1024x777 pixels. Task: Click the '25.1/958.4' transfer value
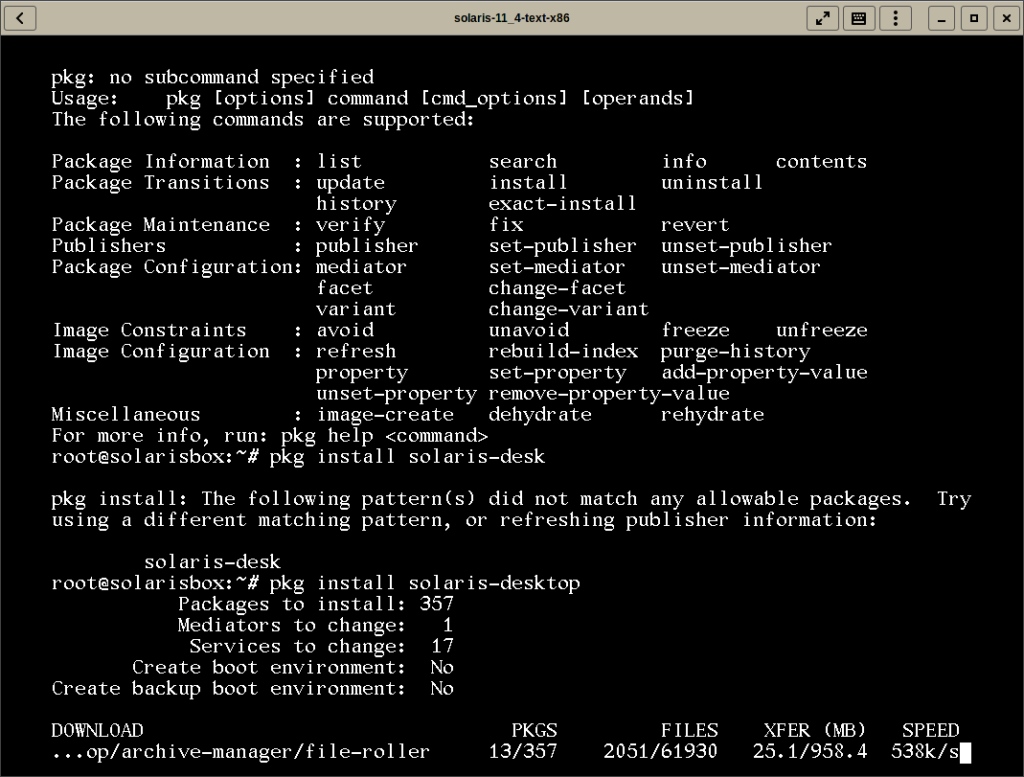point(810,752)
